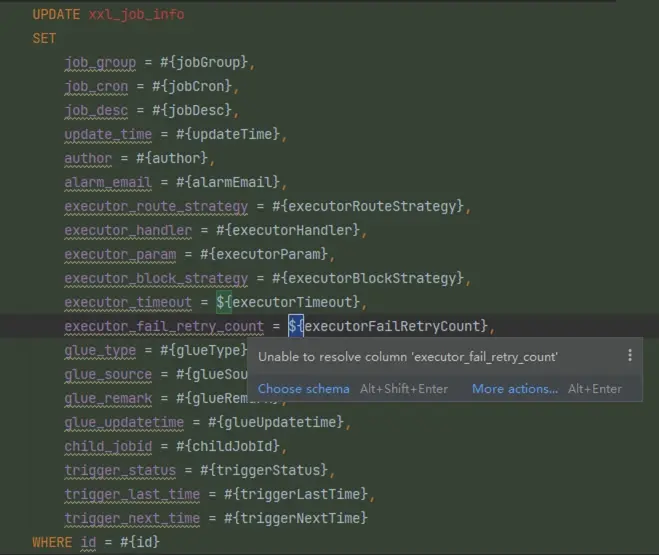Click the glue_source column name

click(x=108, y=374)
